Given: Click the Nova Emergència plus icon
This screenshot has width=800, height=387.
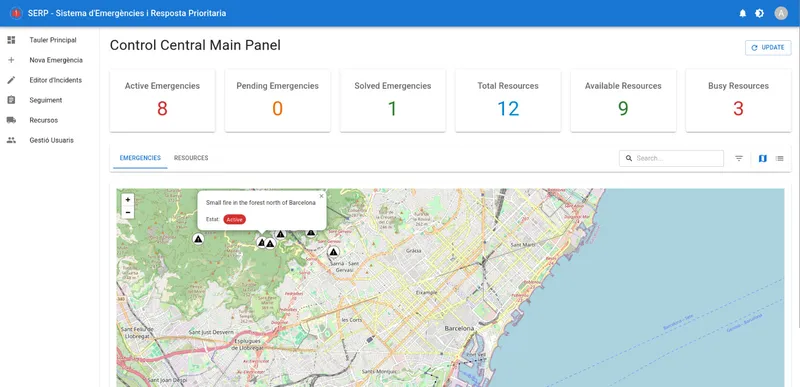Looking at the screenshot, I should click(11, 60).
